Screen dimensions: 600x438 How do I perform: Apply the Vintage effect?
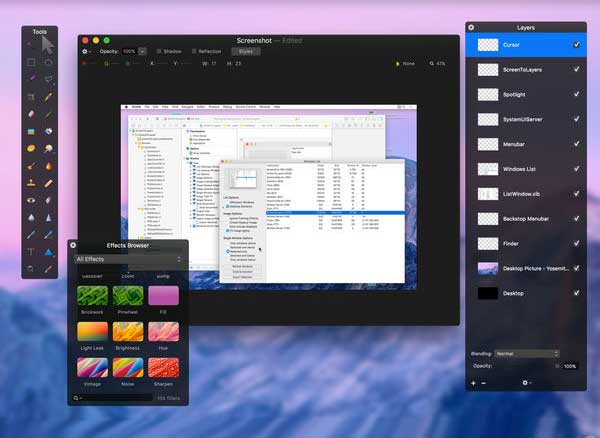(92, 368)
